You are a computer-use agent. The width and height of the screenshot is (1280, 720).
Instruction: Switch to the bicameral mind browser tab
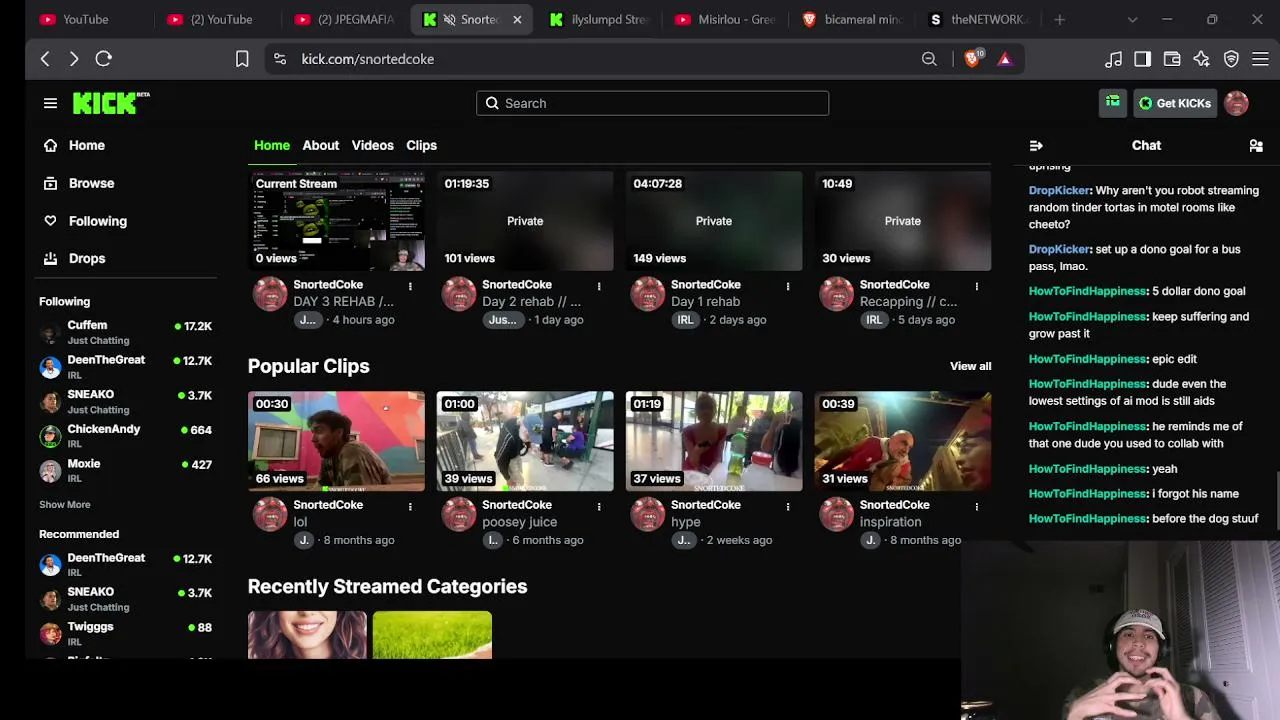[852, 19]
